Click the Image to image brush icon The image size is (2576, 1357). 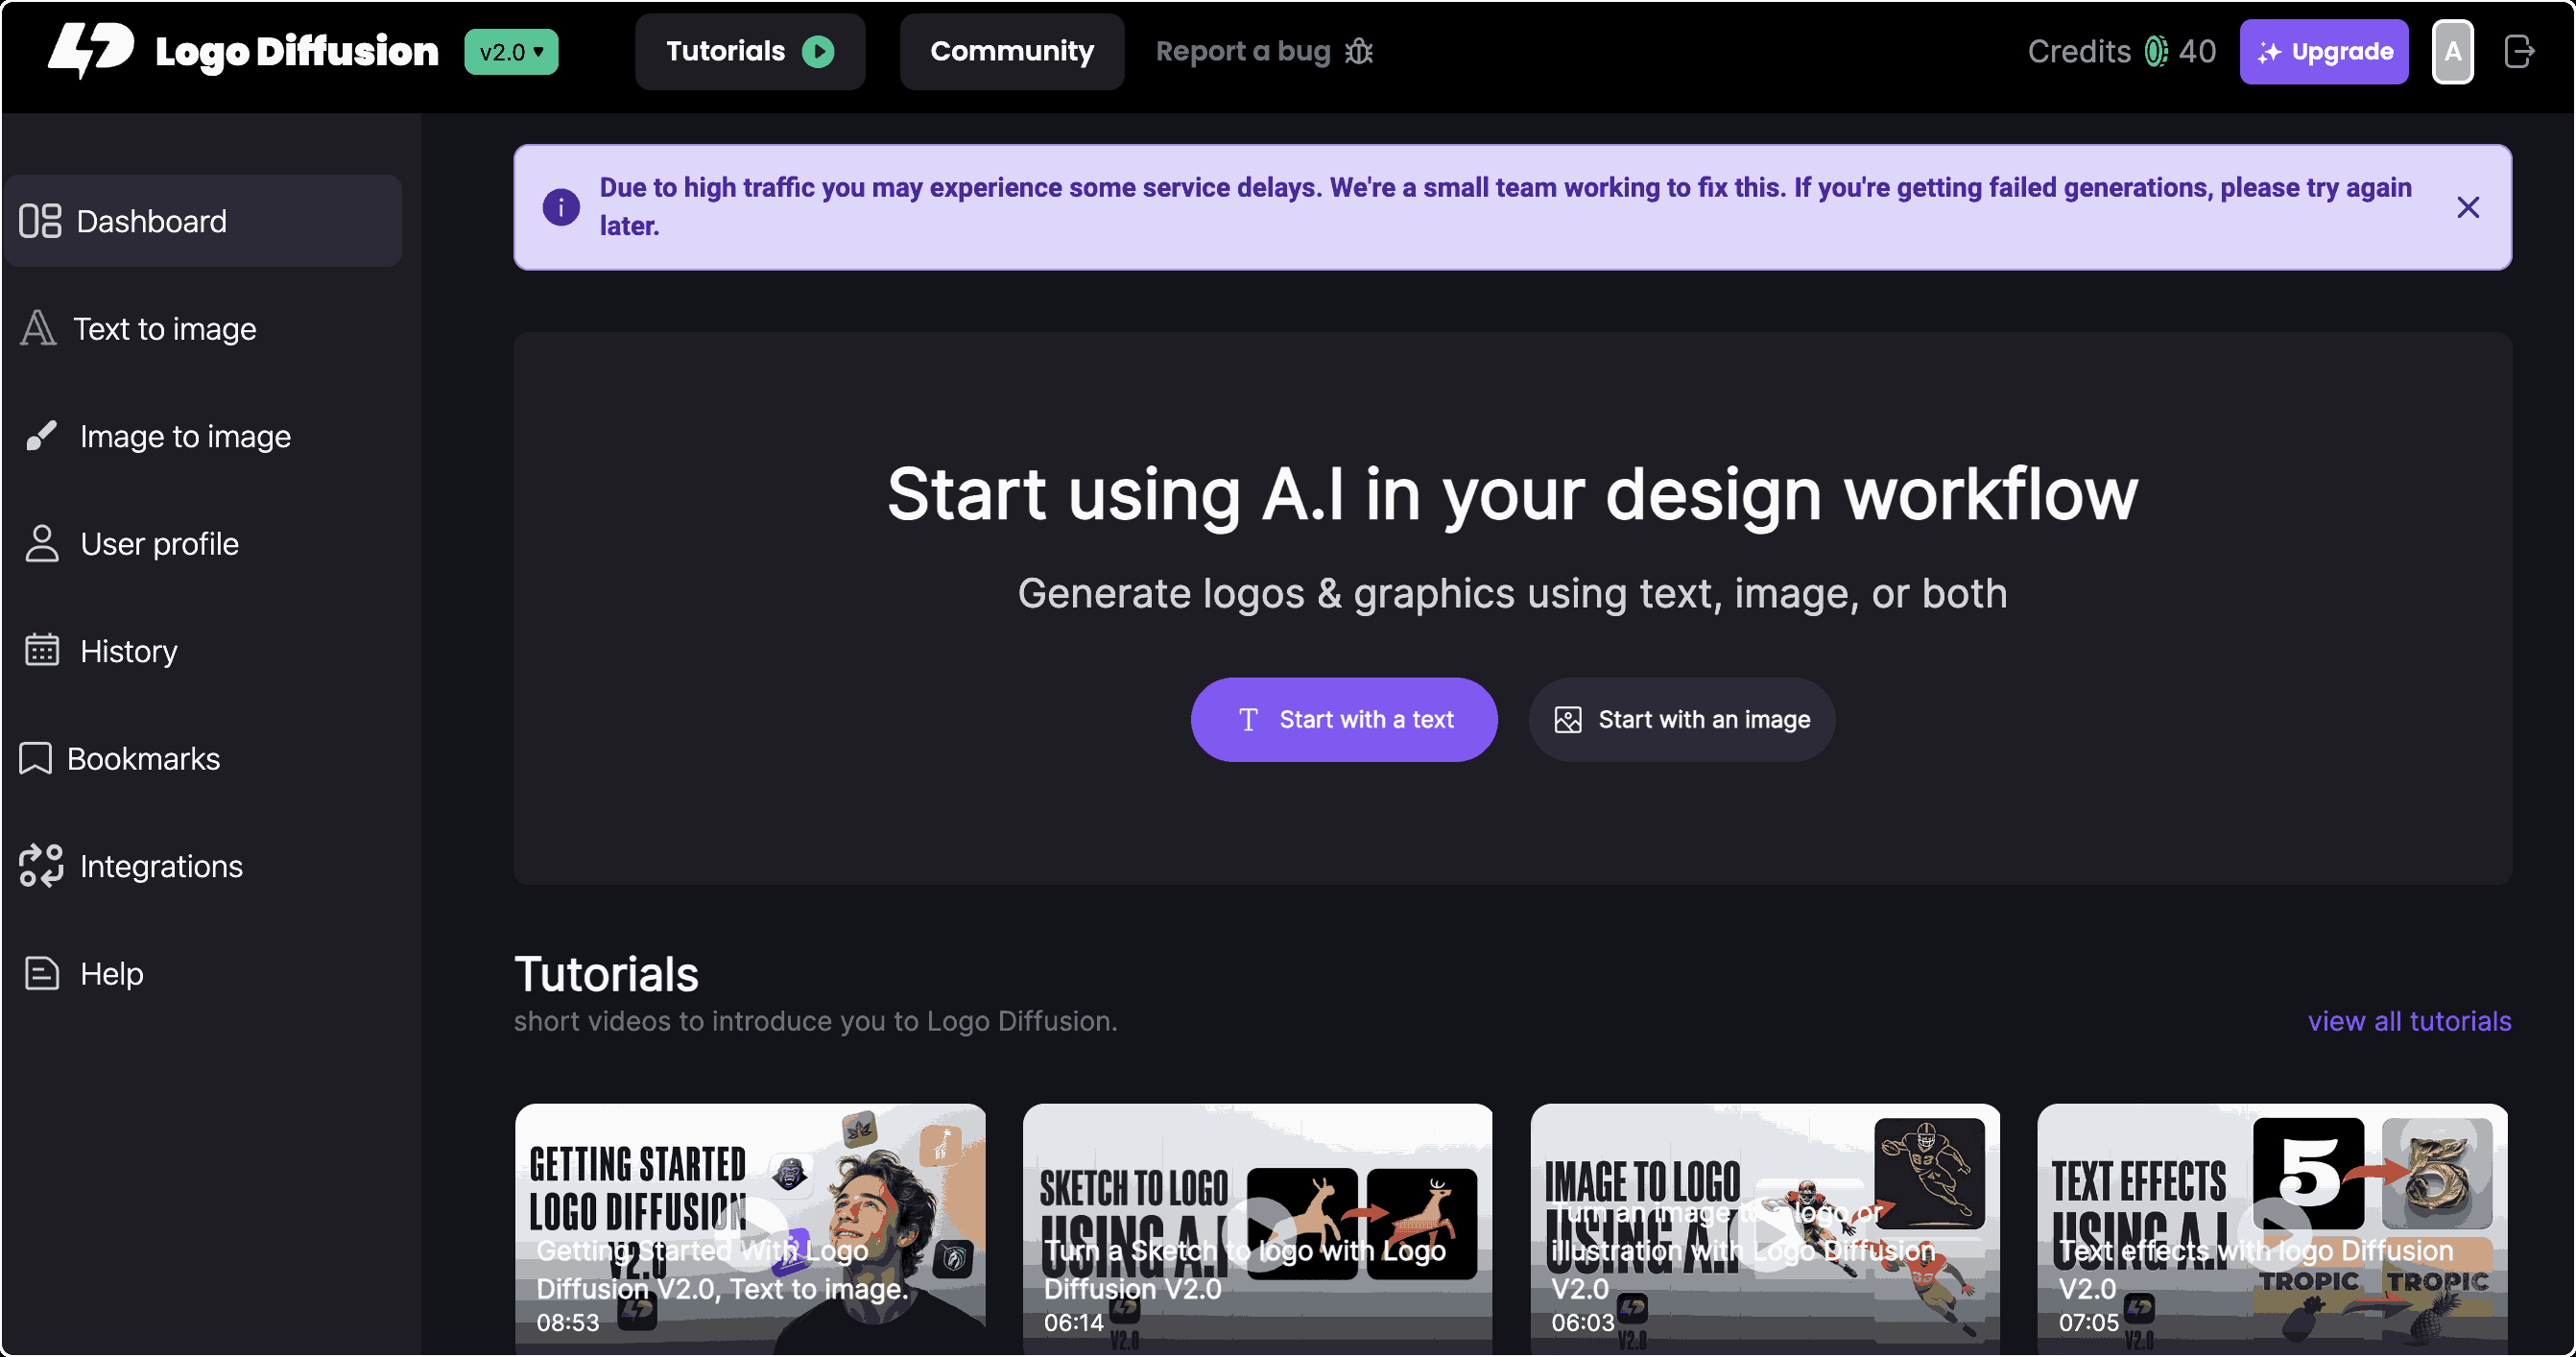tap(41, 436)
